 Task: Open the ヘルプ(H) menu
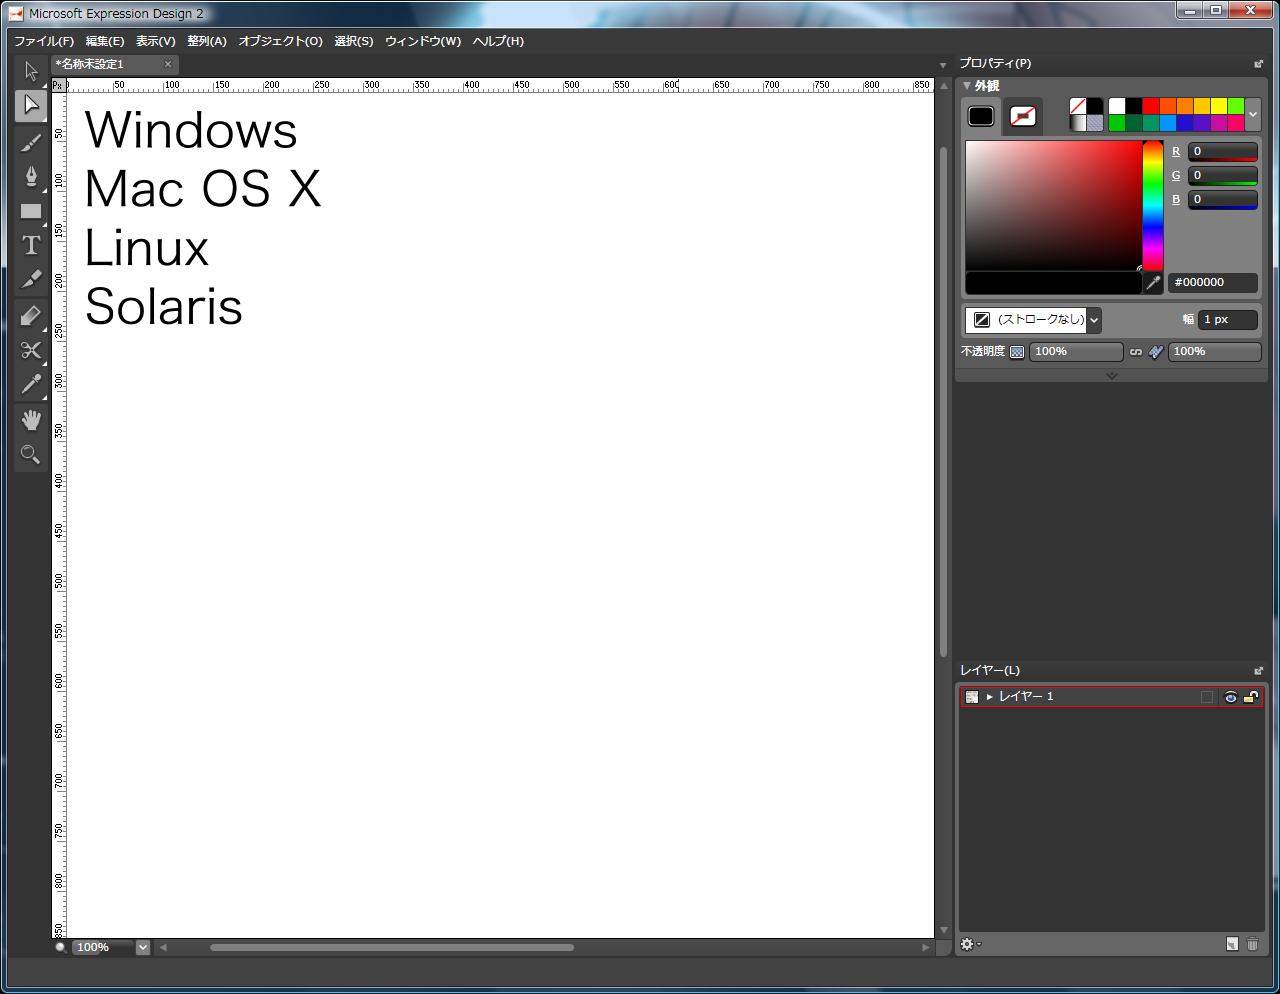tap(498, 41)
